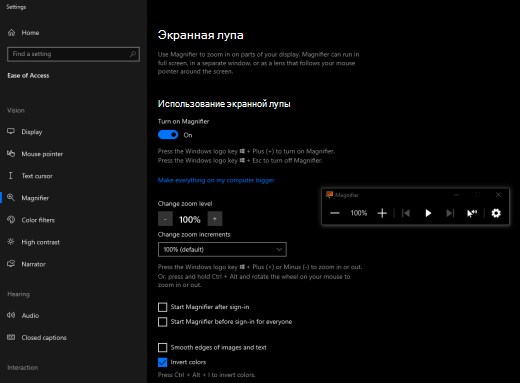520x383 pixels.
Task: Select the Color filters page
Action: 38,220
